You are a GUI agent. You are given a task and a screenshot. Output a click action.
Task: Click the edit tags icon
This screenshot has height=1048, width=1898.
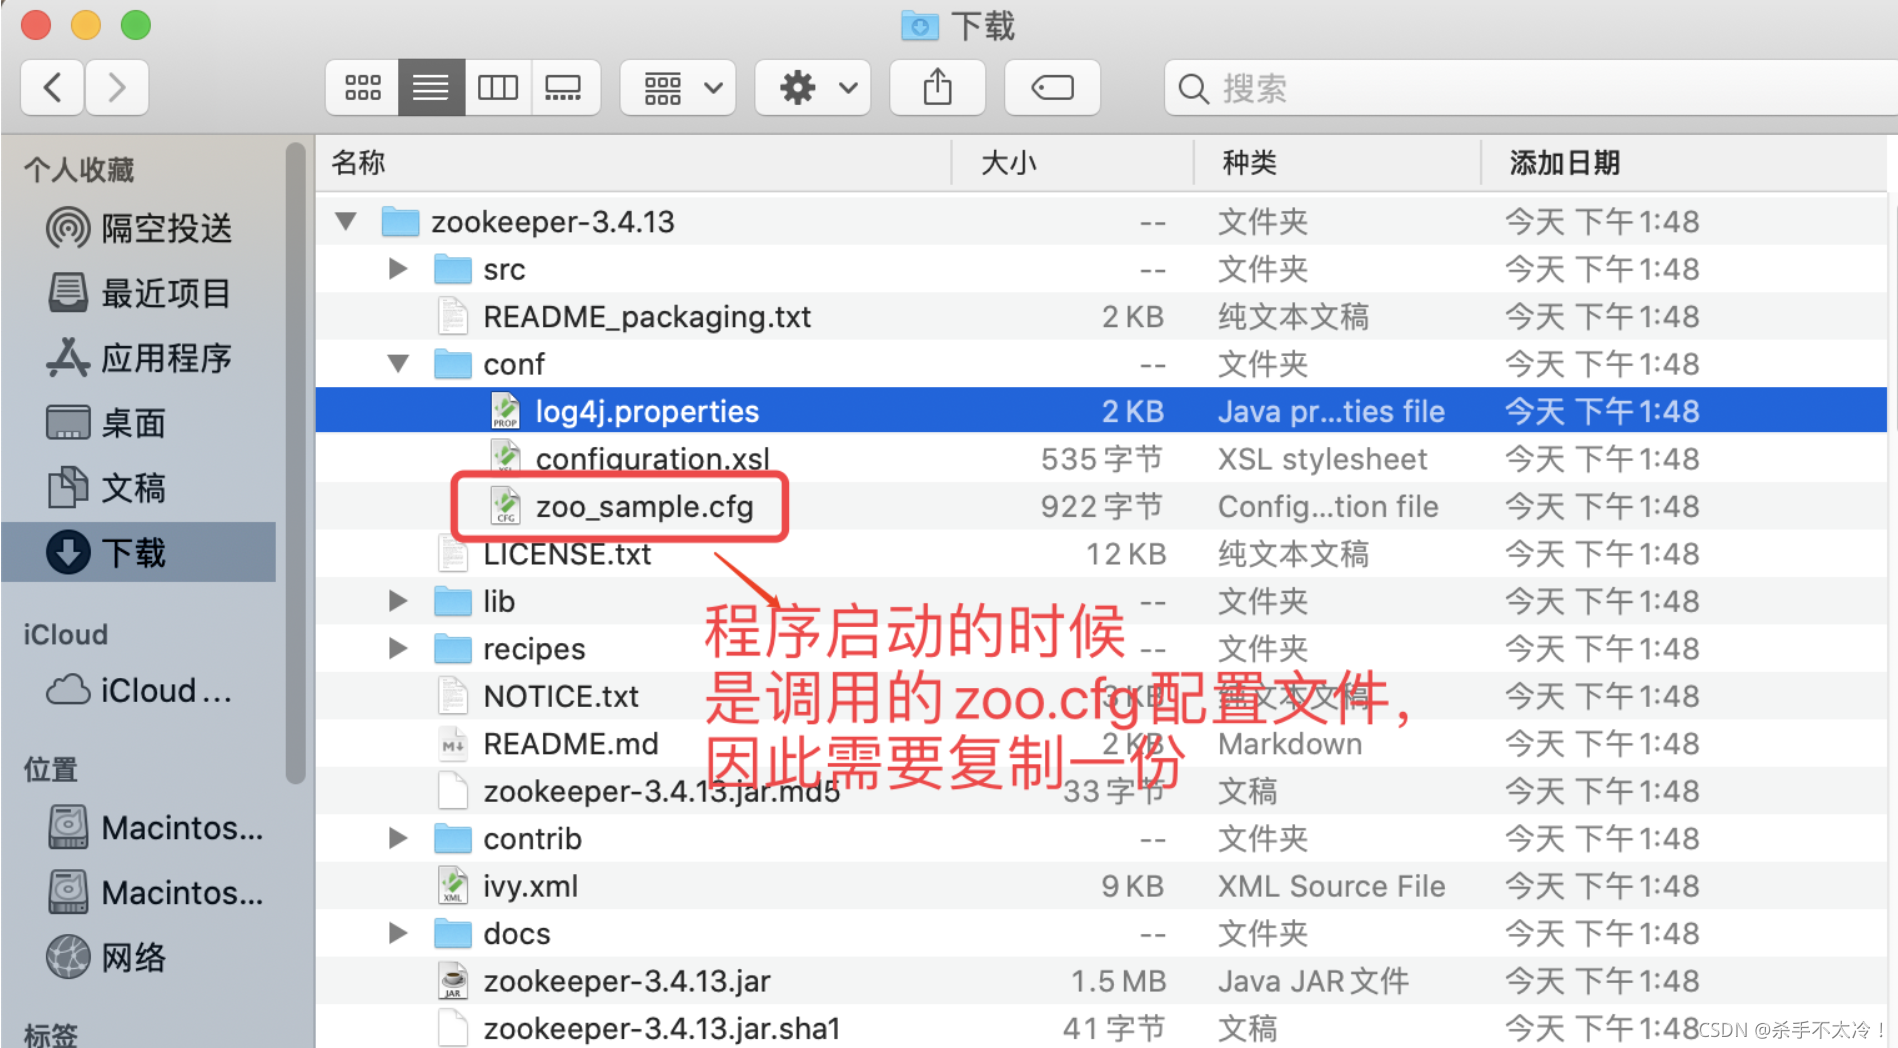(1052, 88)
